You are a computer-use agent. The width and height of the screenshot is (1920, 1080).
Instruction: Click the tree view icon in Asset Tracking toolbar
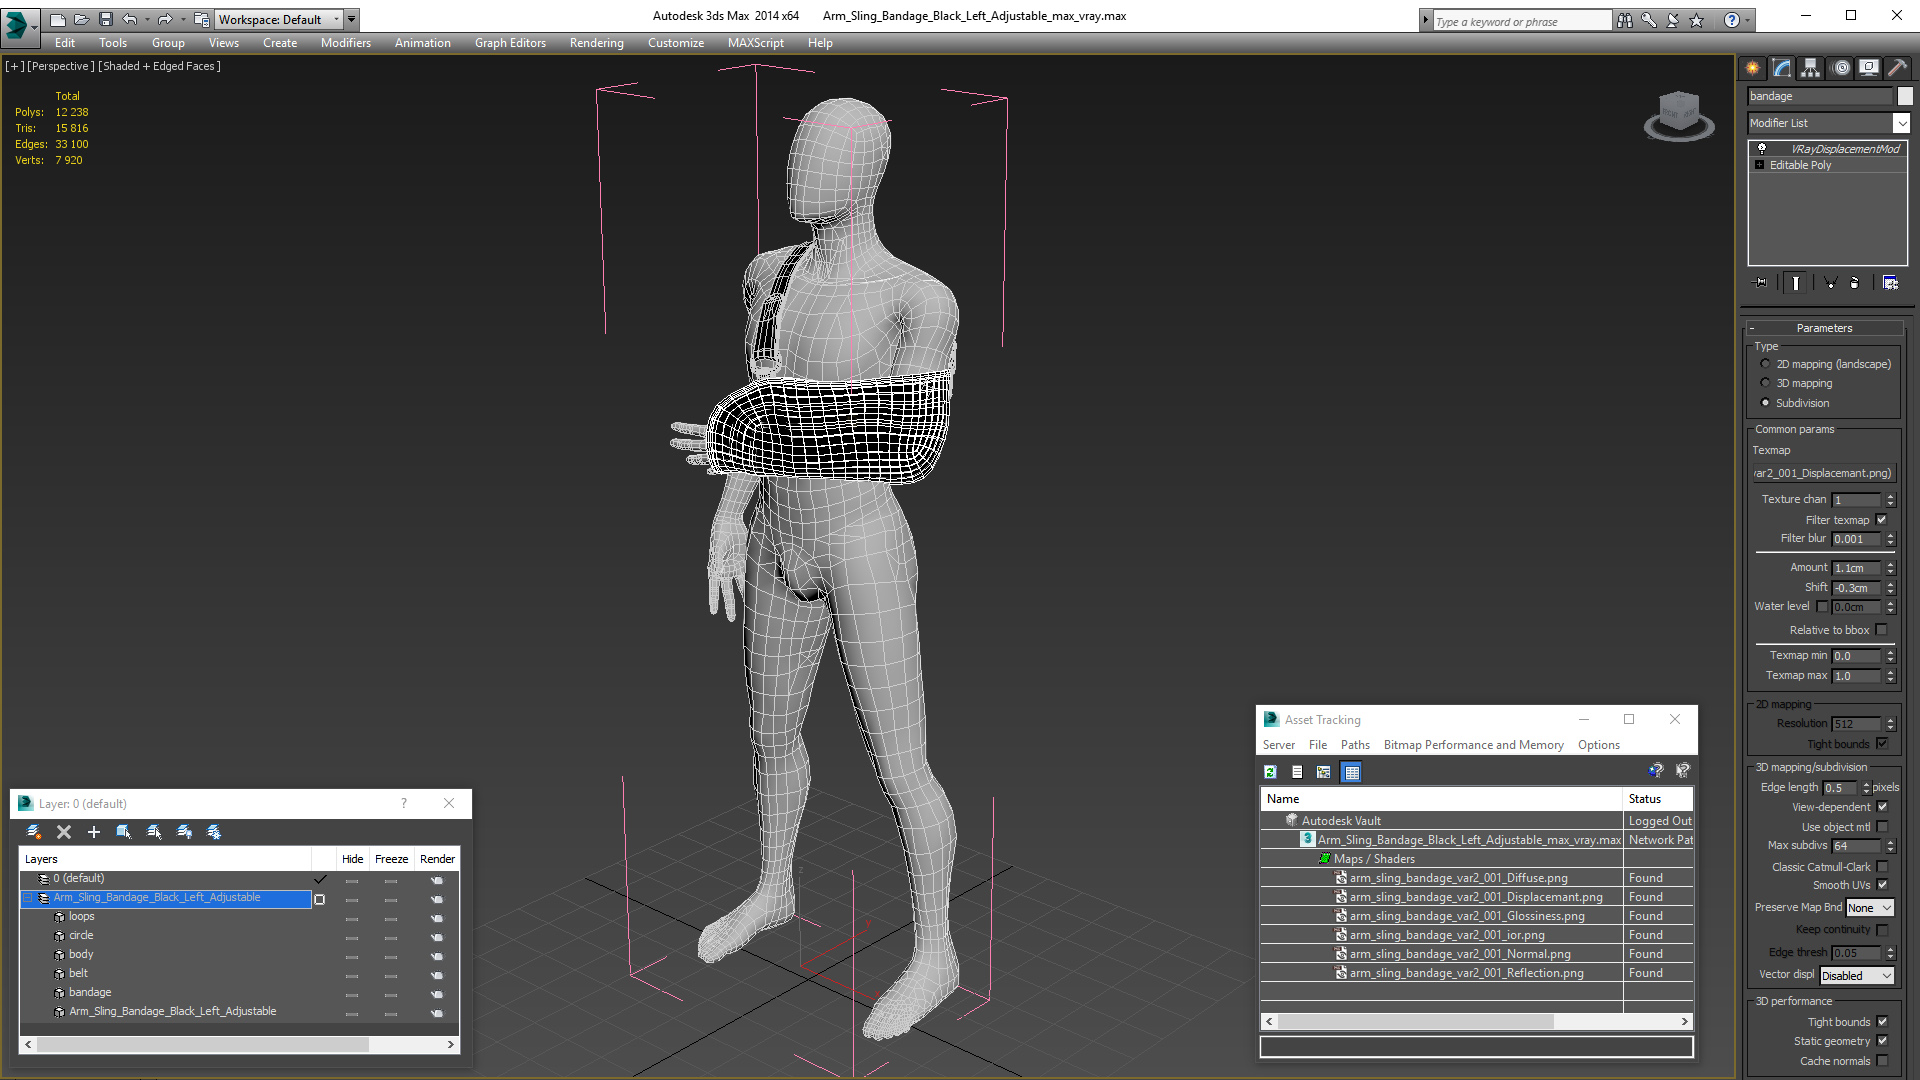[1324, 772]
